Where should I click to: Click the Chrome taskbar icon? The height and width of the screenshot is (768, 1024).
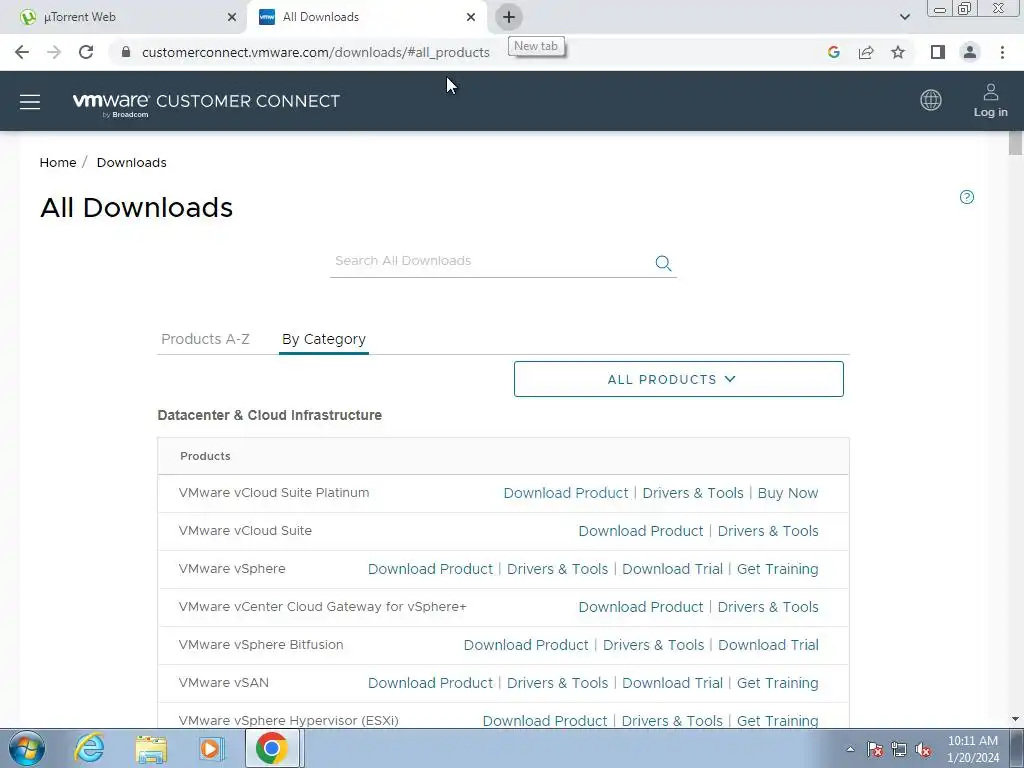pos(272,748)
